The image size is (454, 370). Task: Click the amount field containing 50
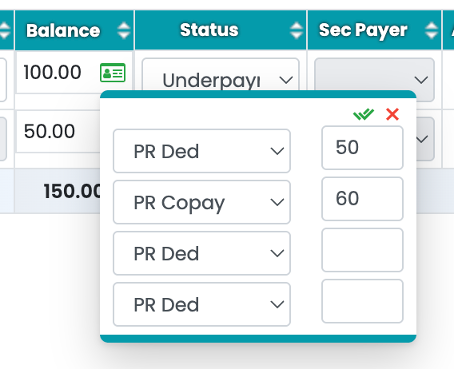pos(362,148)
